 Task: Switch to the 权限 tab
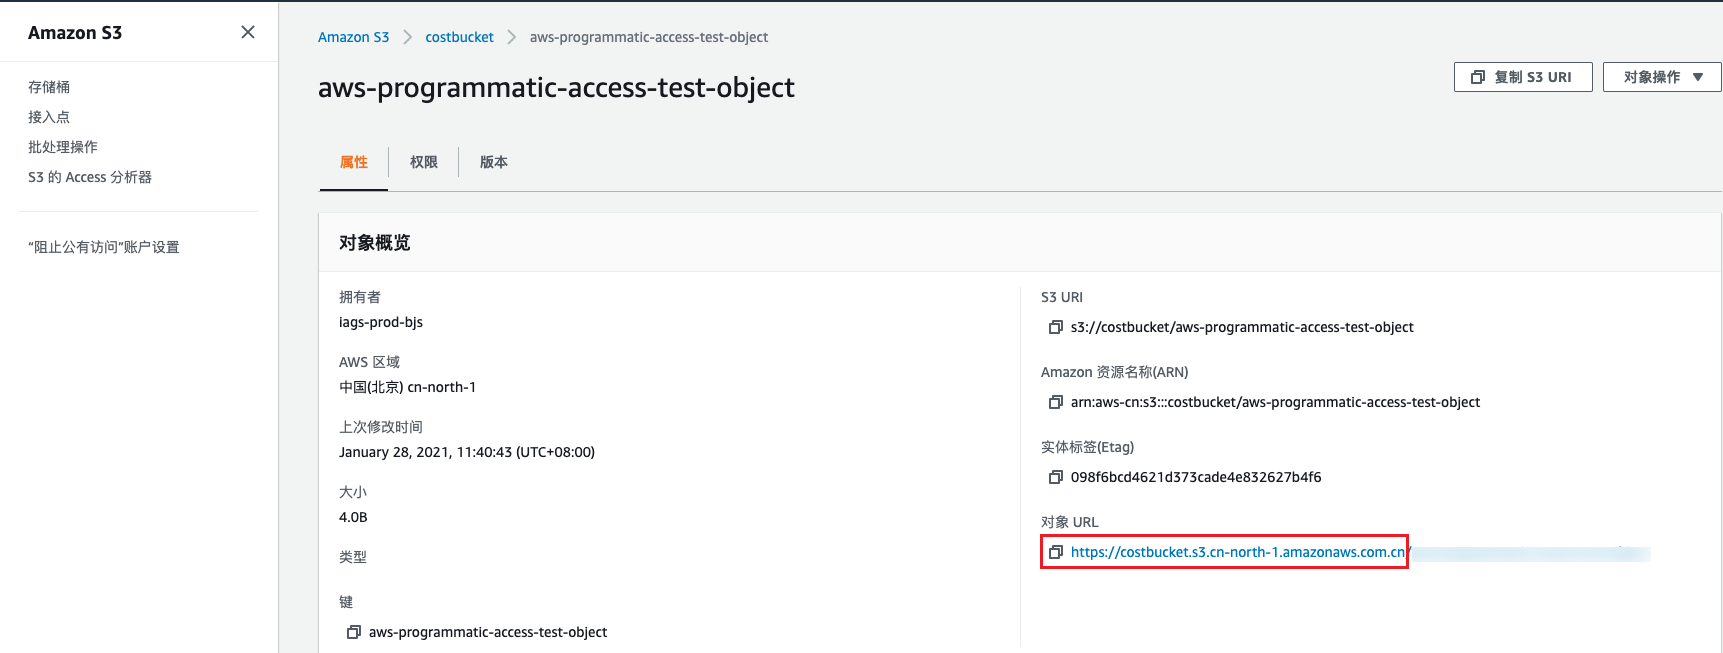[423, 162]
